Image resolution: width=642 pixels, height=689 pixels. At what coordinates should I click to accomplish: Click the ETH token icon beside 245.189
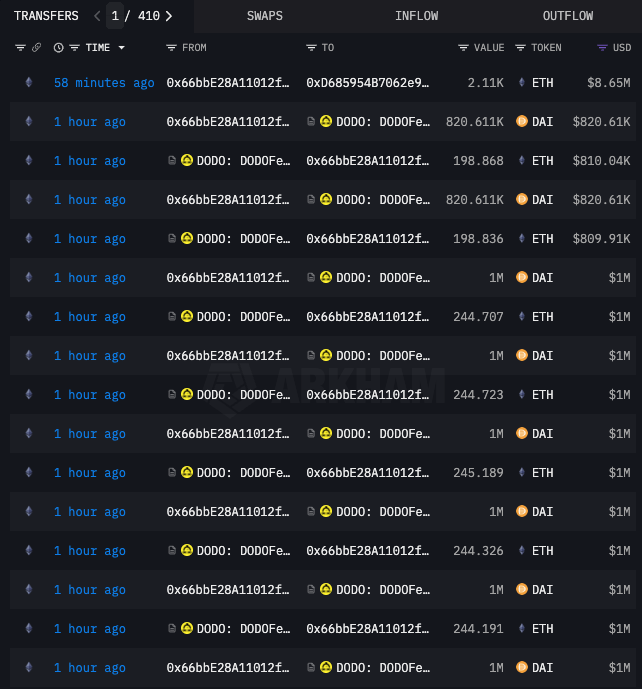(521, 473)
